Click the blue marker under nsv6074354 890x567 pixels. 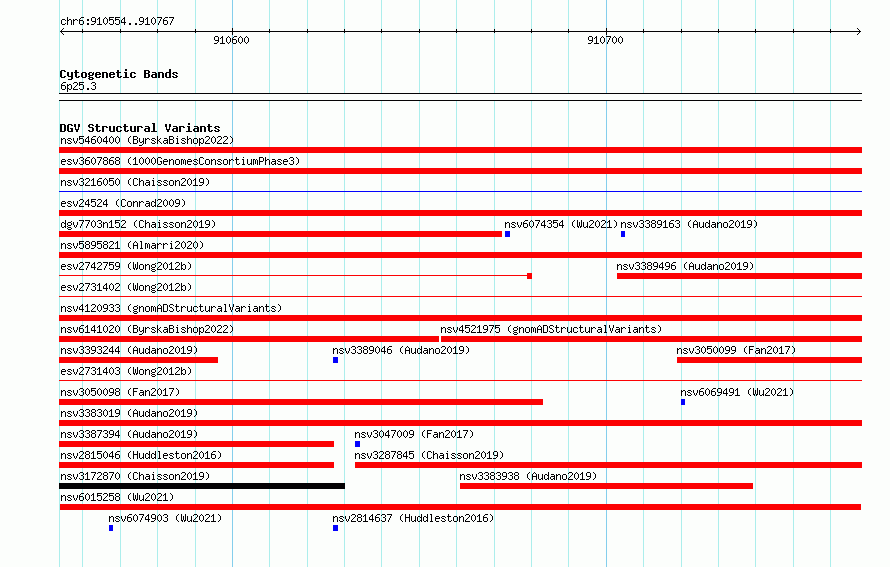coord(507,234)
